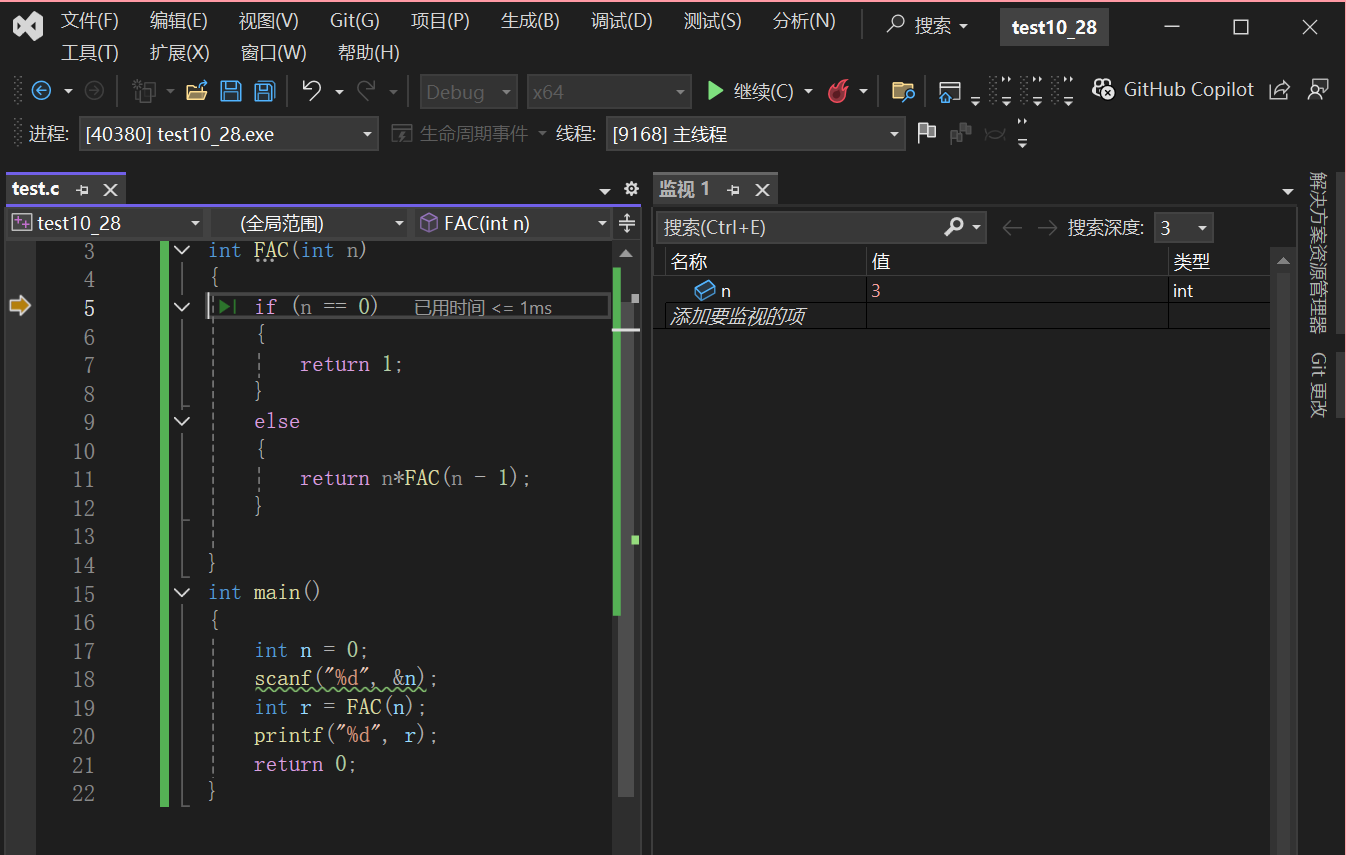Open the editor tab list dropdown arrow
This screenshot has height=855, width=1346.
[x=605, y=190]
